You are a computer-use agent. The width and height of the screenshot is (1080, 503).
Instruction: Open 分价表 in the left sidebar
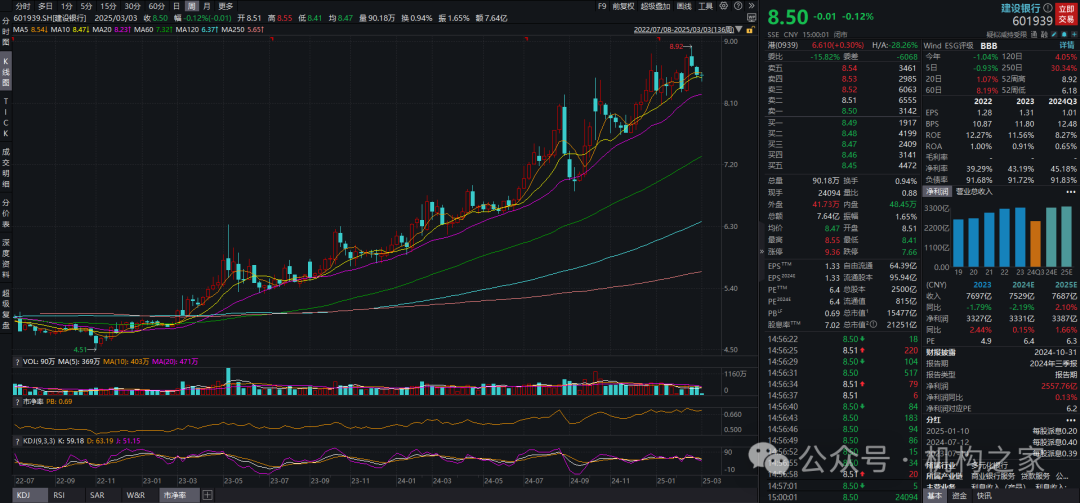(x=6, y=213)
